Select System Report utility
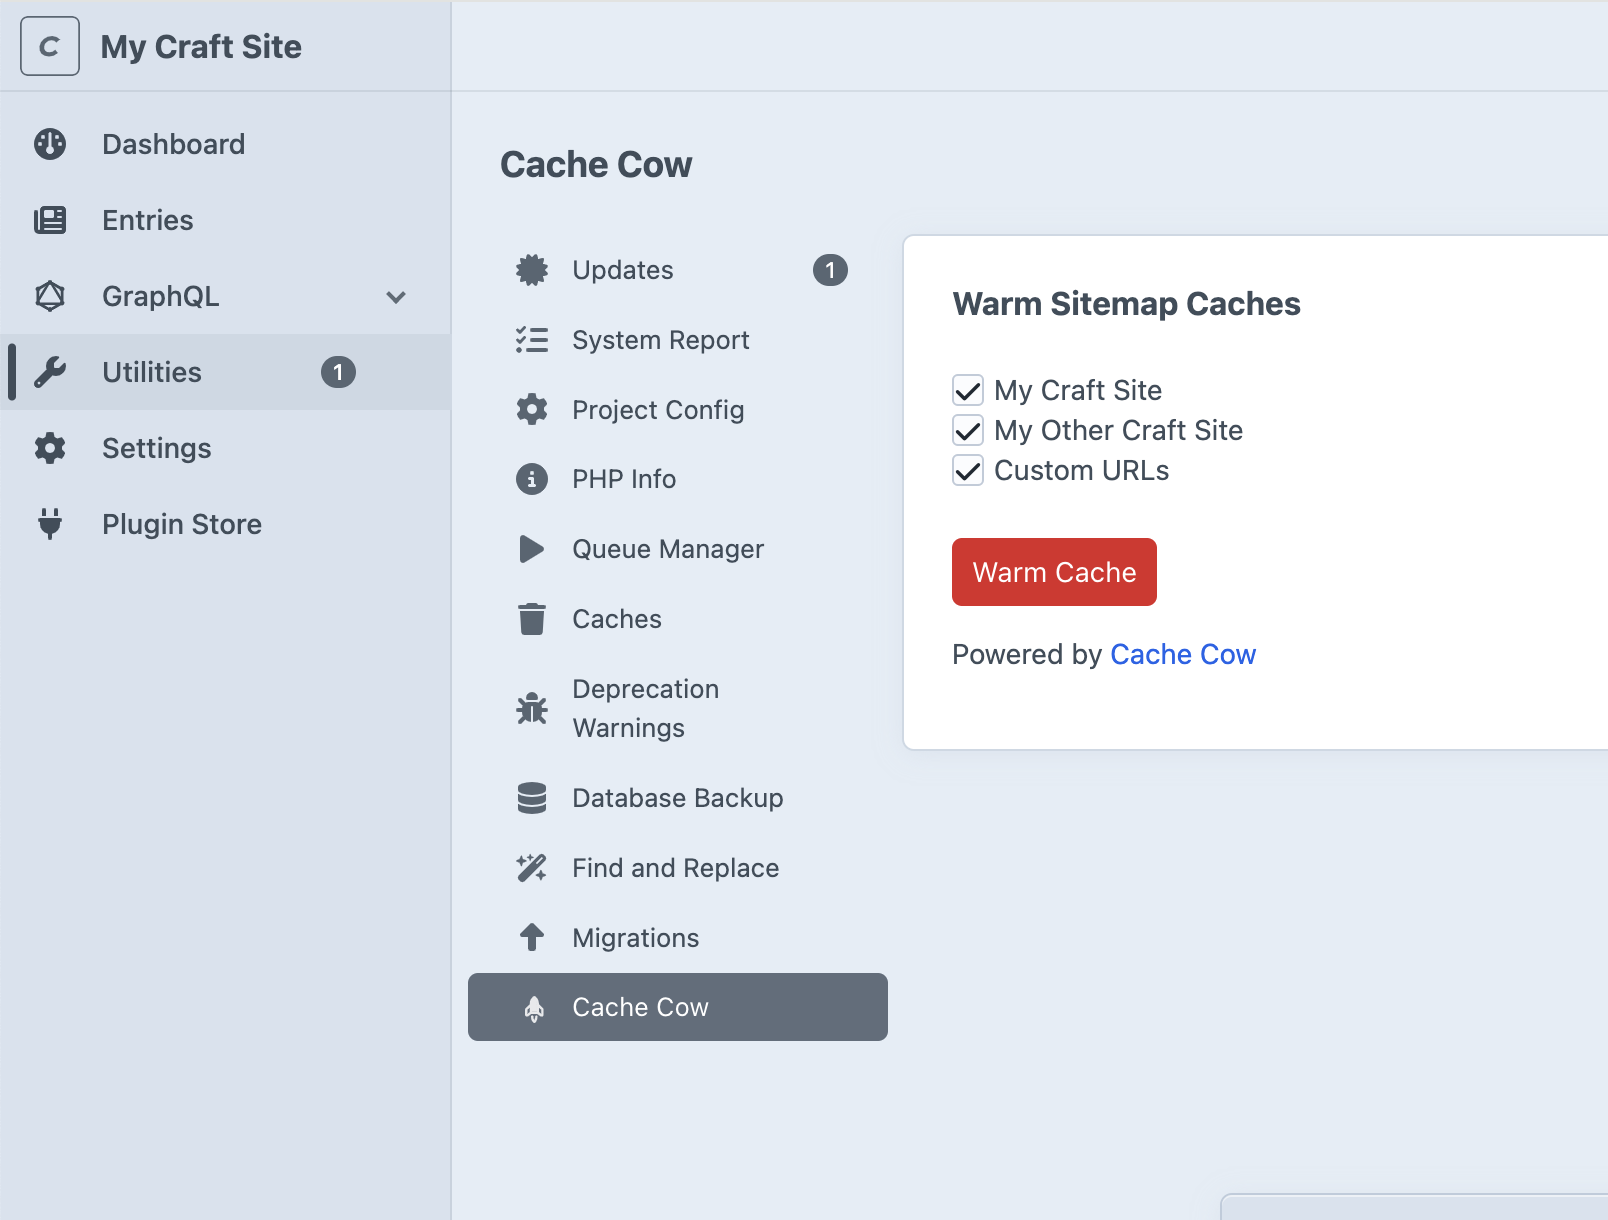Image resolution: width=1608 pixels, height=1220 pixels. (660, 340)
